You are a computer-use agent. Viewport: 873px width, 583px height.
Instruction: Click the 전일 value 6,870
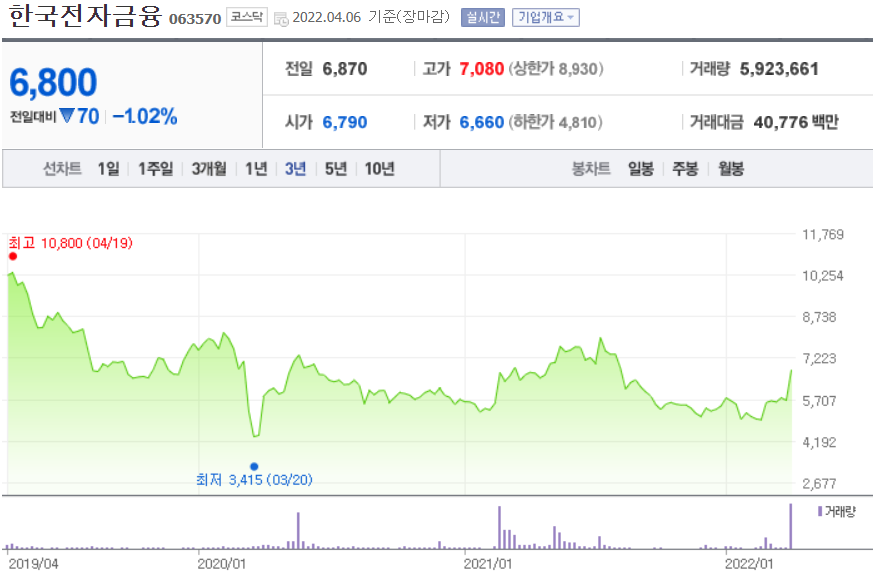(345, 69)
